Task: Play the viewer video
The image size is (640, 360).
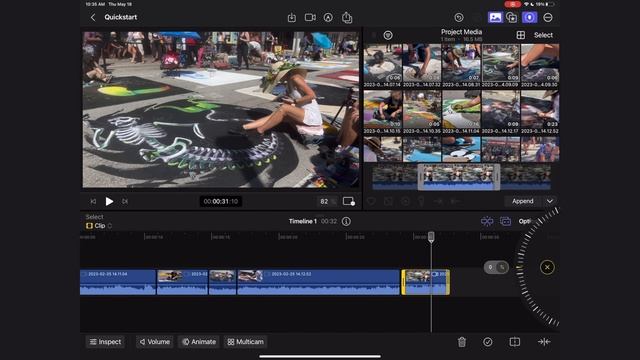Action: 109,201
